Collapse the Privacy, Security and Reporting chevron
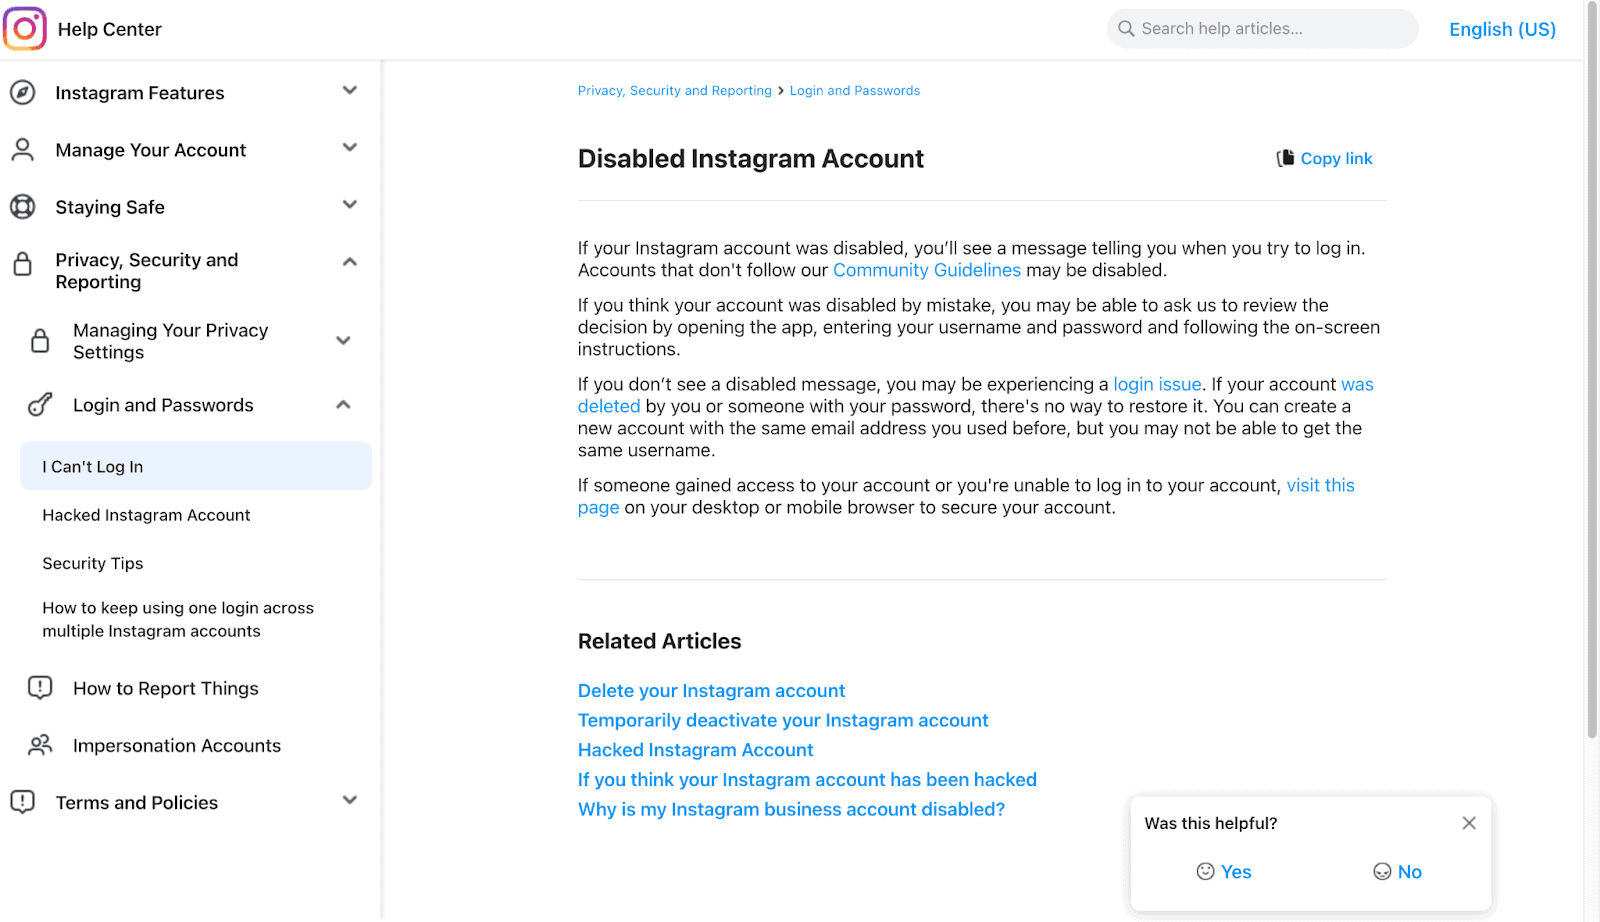 pyautogui.click(x=350, y=262)
